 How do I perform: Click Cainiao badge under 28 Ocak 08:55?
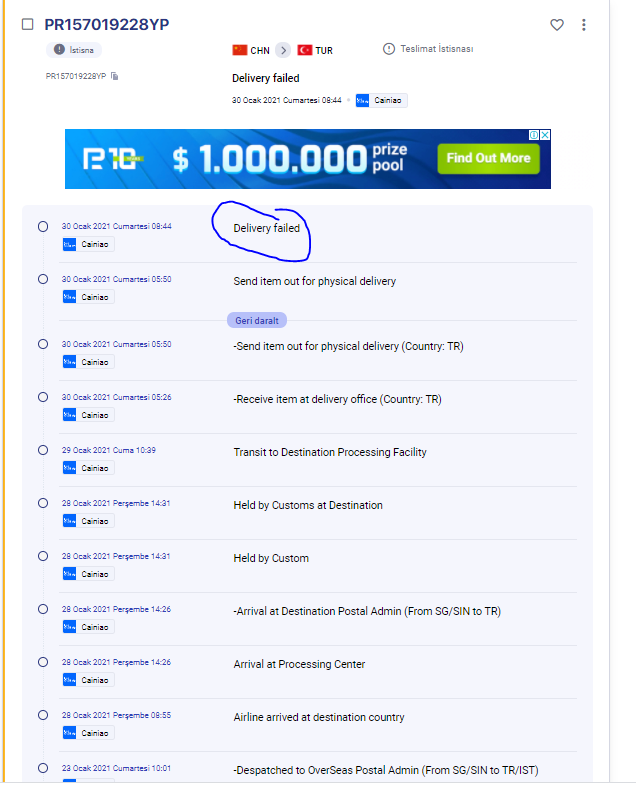click(x=88, y=732)
